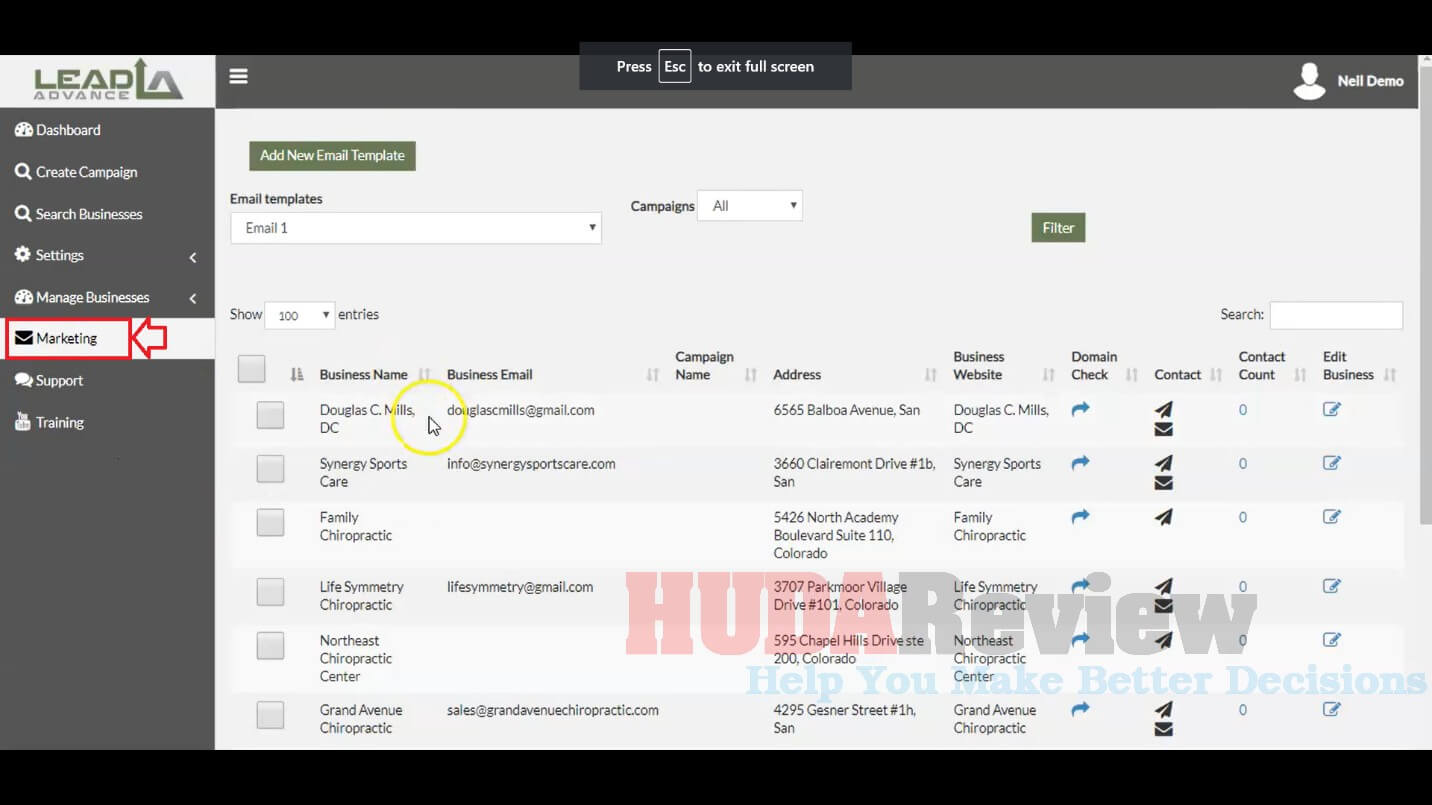Open the hamburger navigation menu

[238, 75]
